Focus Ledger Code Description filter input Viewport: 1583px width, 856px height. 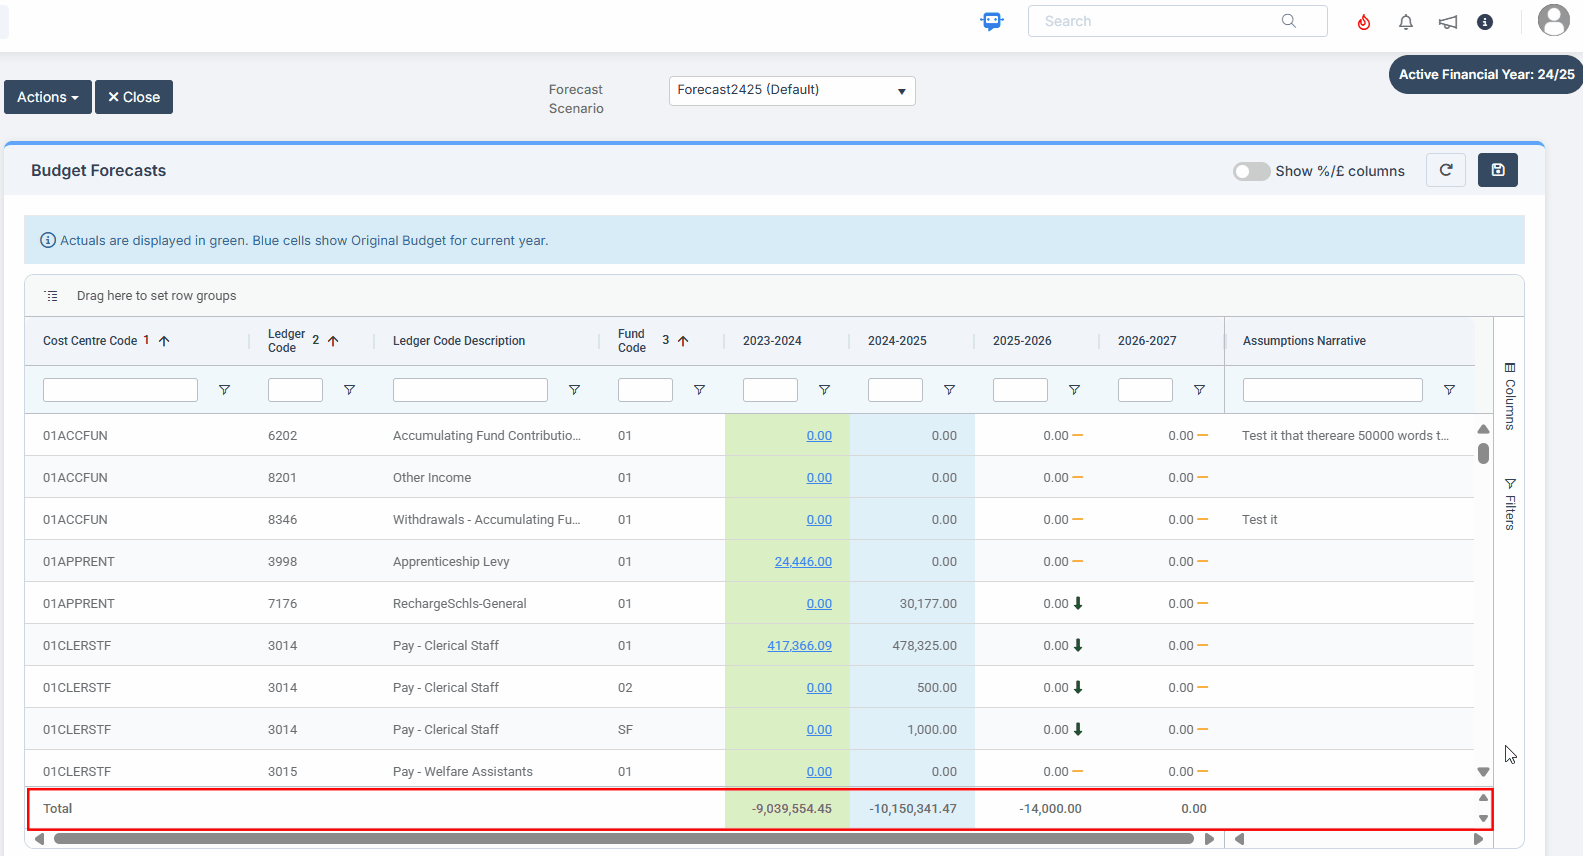pyautogui.click(x=470, y=390)
